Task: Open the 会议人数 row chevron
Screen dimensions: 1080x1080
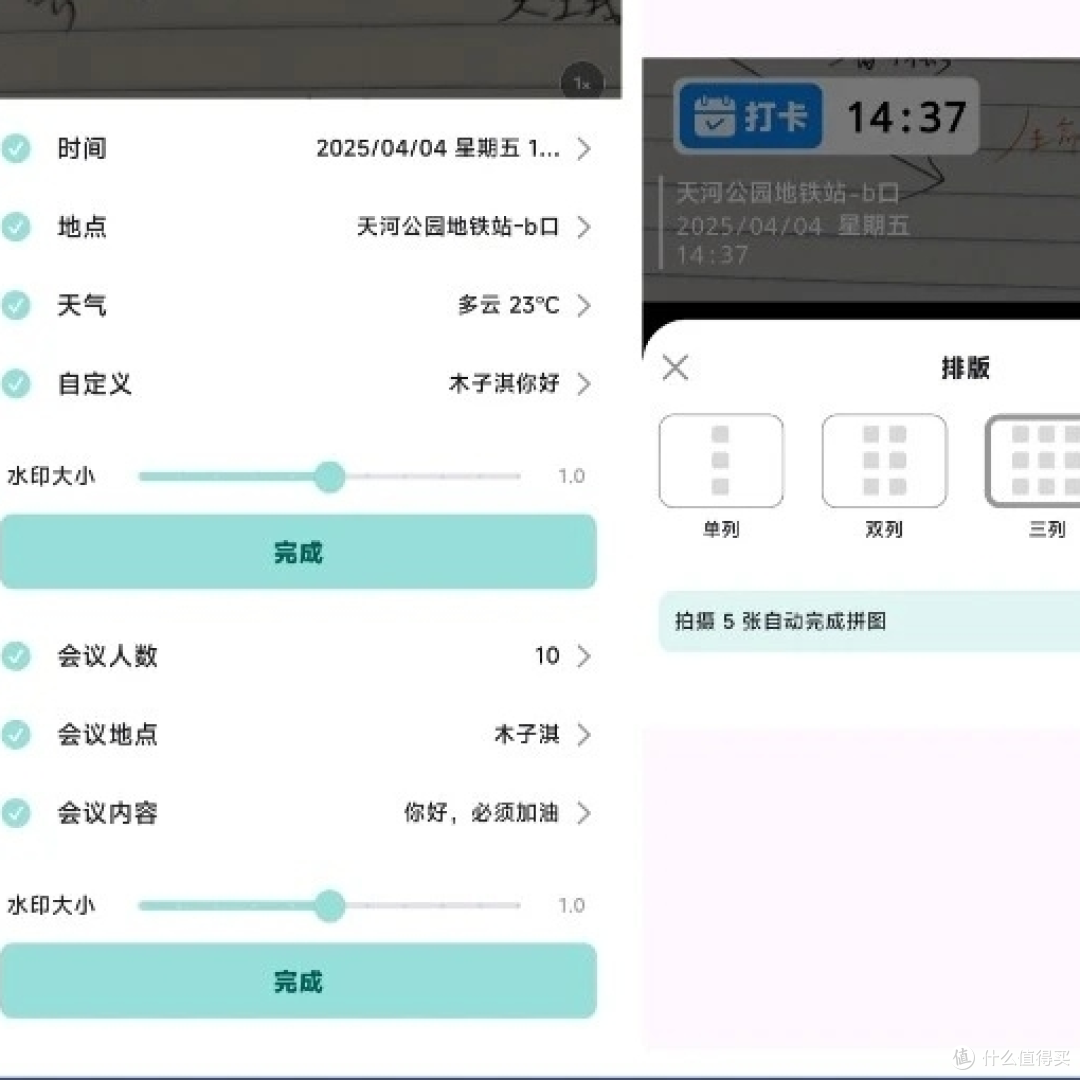Action: tap(583, 656)
